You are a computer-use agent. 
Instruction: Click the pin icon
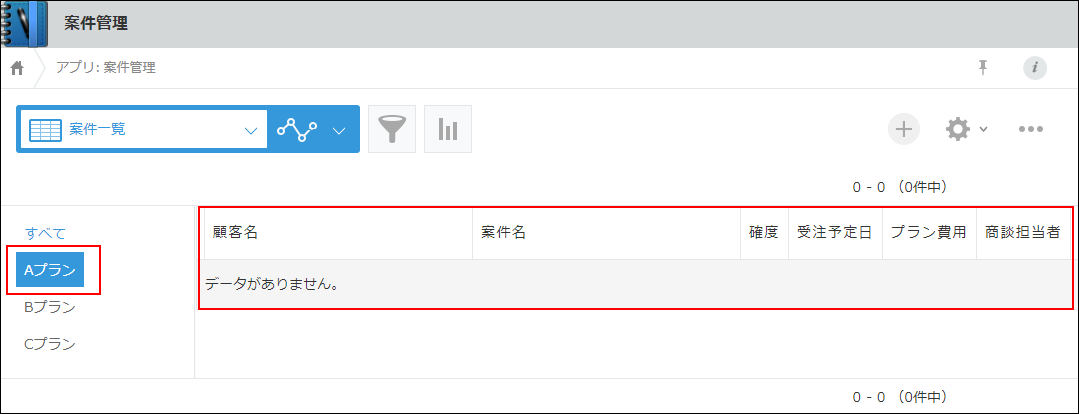pyautogui.click(x=983, y=68)
